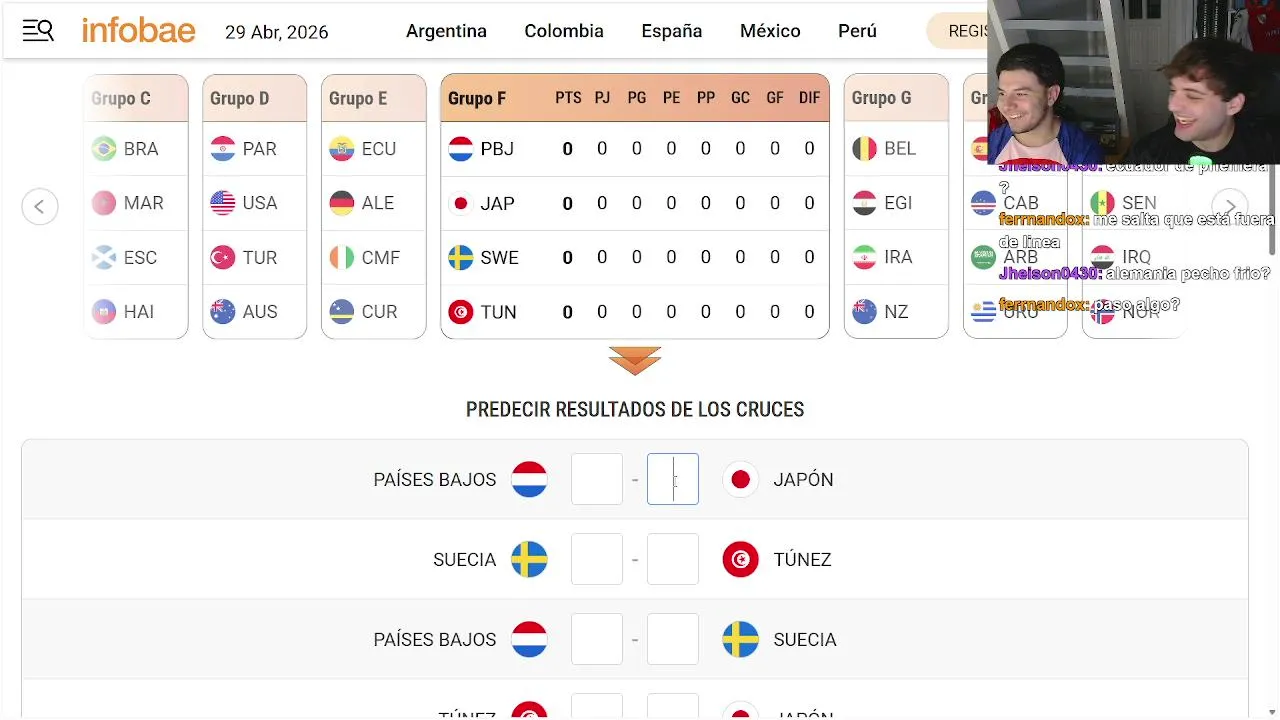Click Túnez score field versus Suecia
1280x720 pixels.
pos(673,560)
